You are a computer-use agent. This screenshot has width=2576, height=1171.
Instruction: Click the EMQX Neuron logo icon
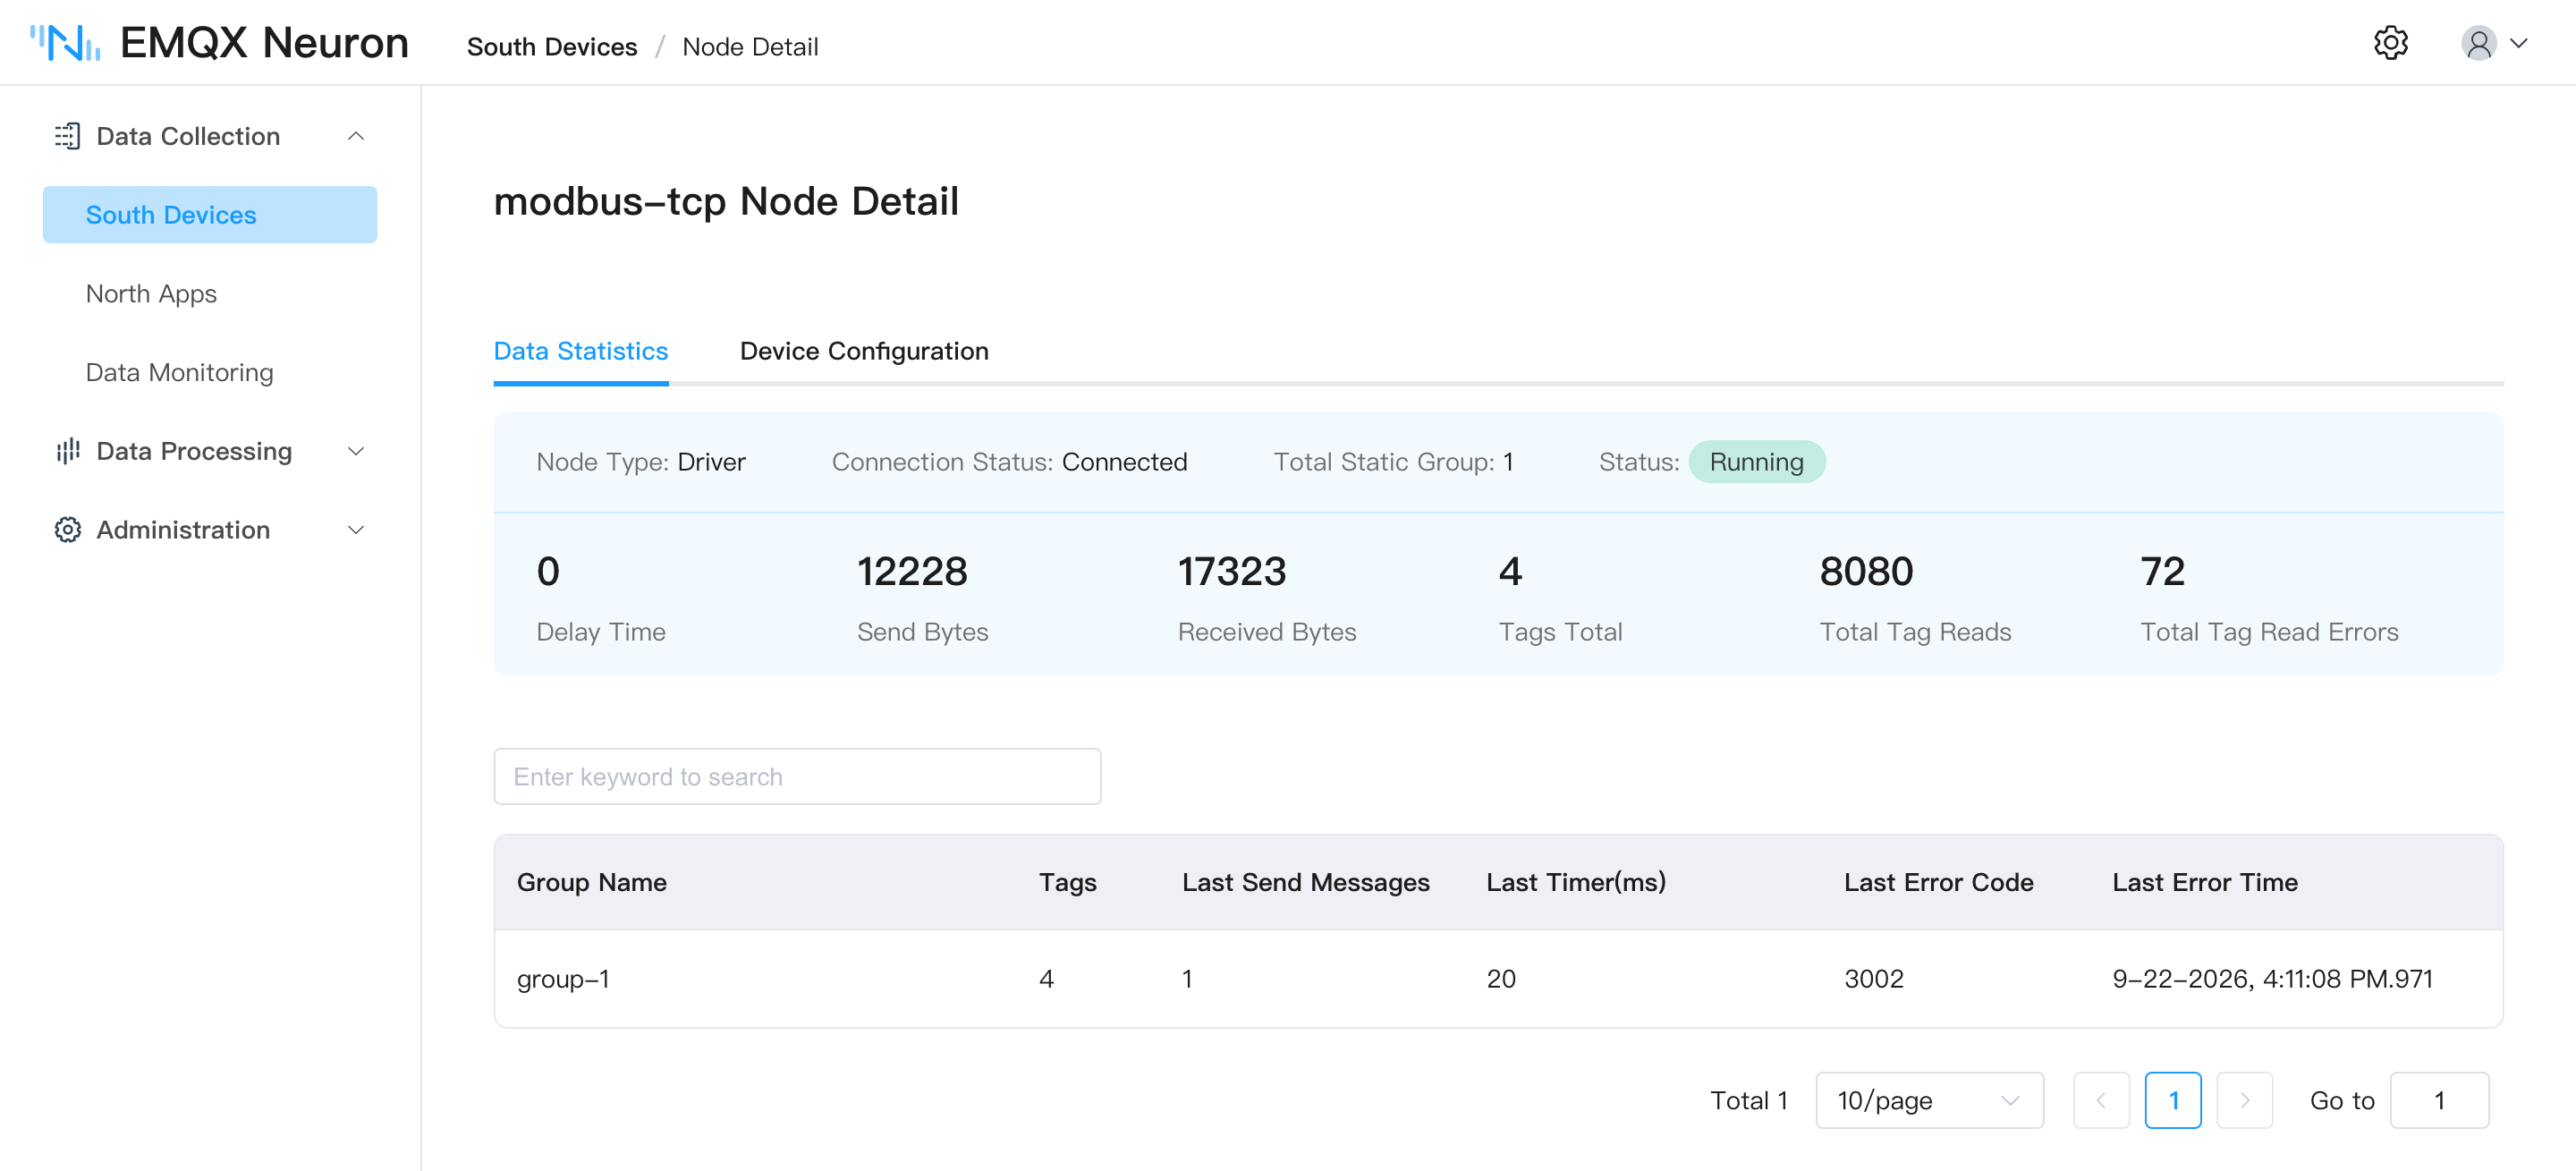[x=66, y=43]
